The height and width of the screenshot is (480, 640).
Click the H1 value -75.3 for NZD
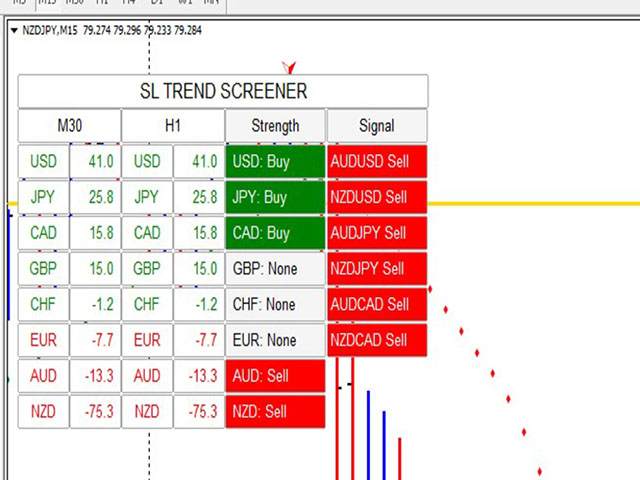coord(199,411)
